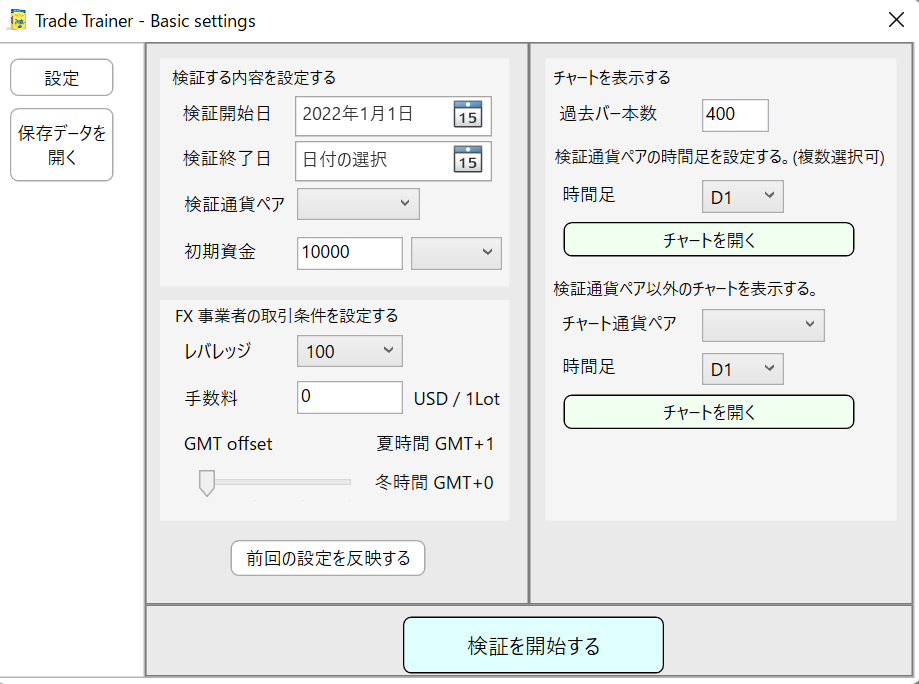Click lower チャートを開く button for other pairs
919x684 pixels.
[709, 412]
